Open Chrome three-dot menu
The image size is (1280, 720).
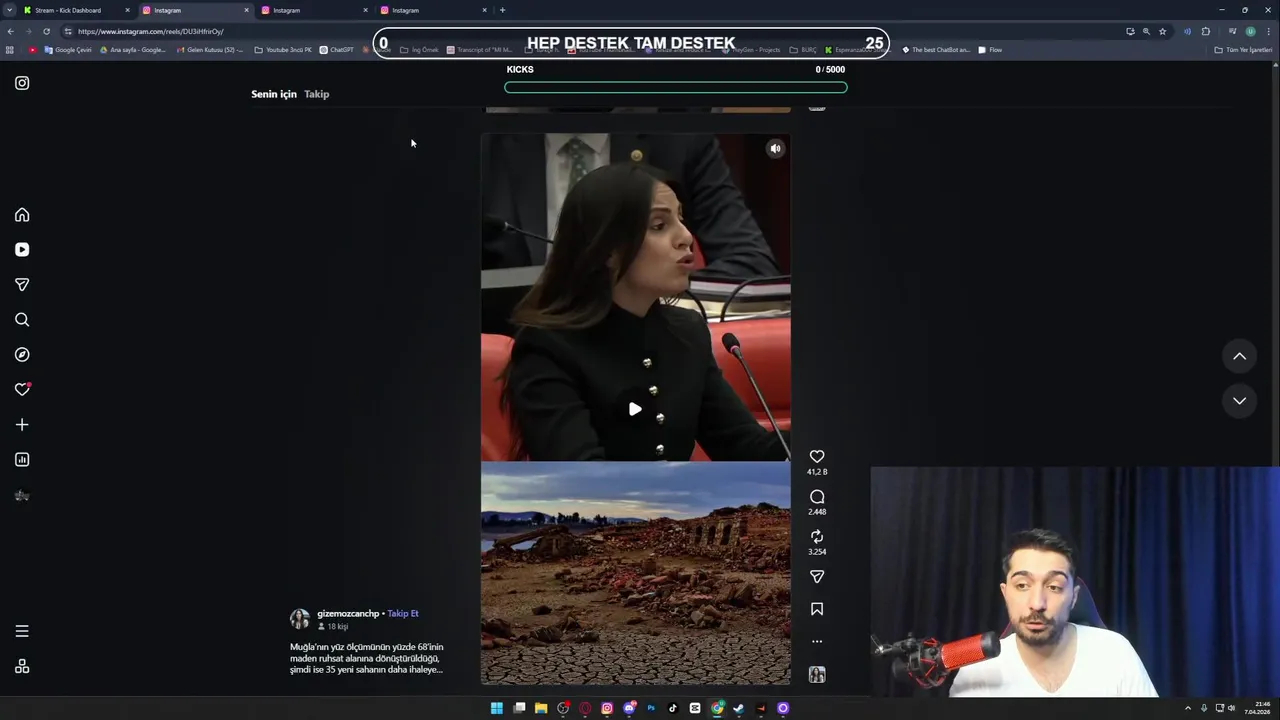coord(1268,31)
